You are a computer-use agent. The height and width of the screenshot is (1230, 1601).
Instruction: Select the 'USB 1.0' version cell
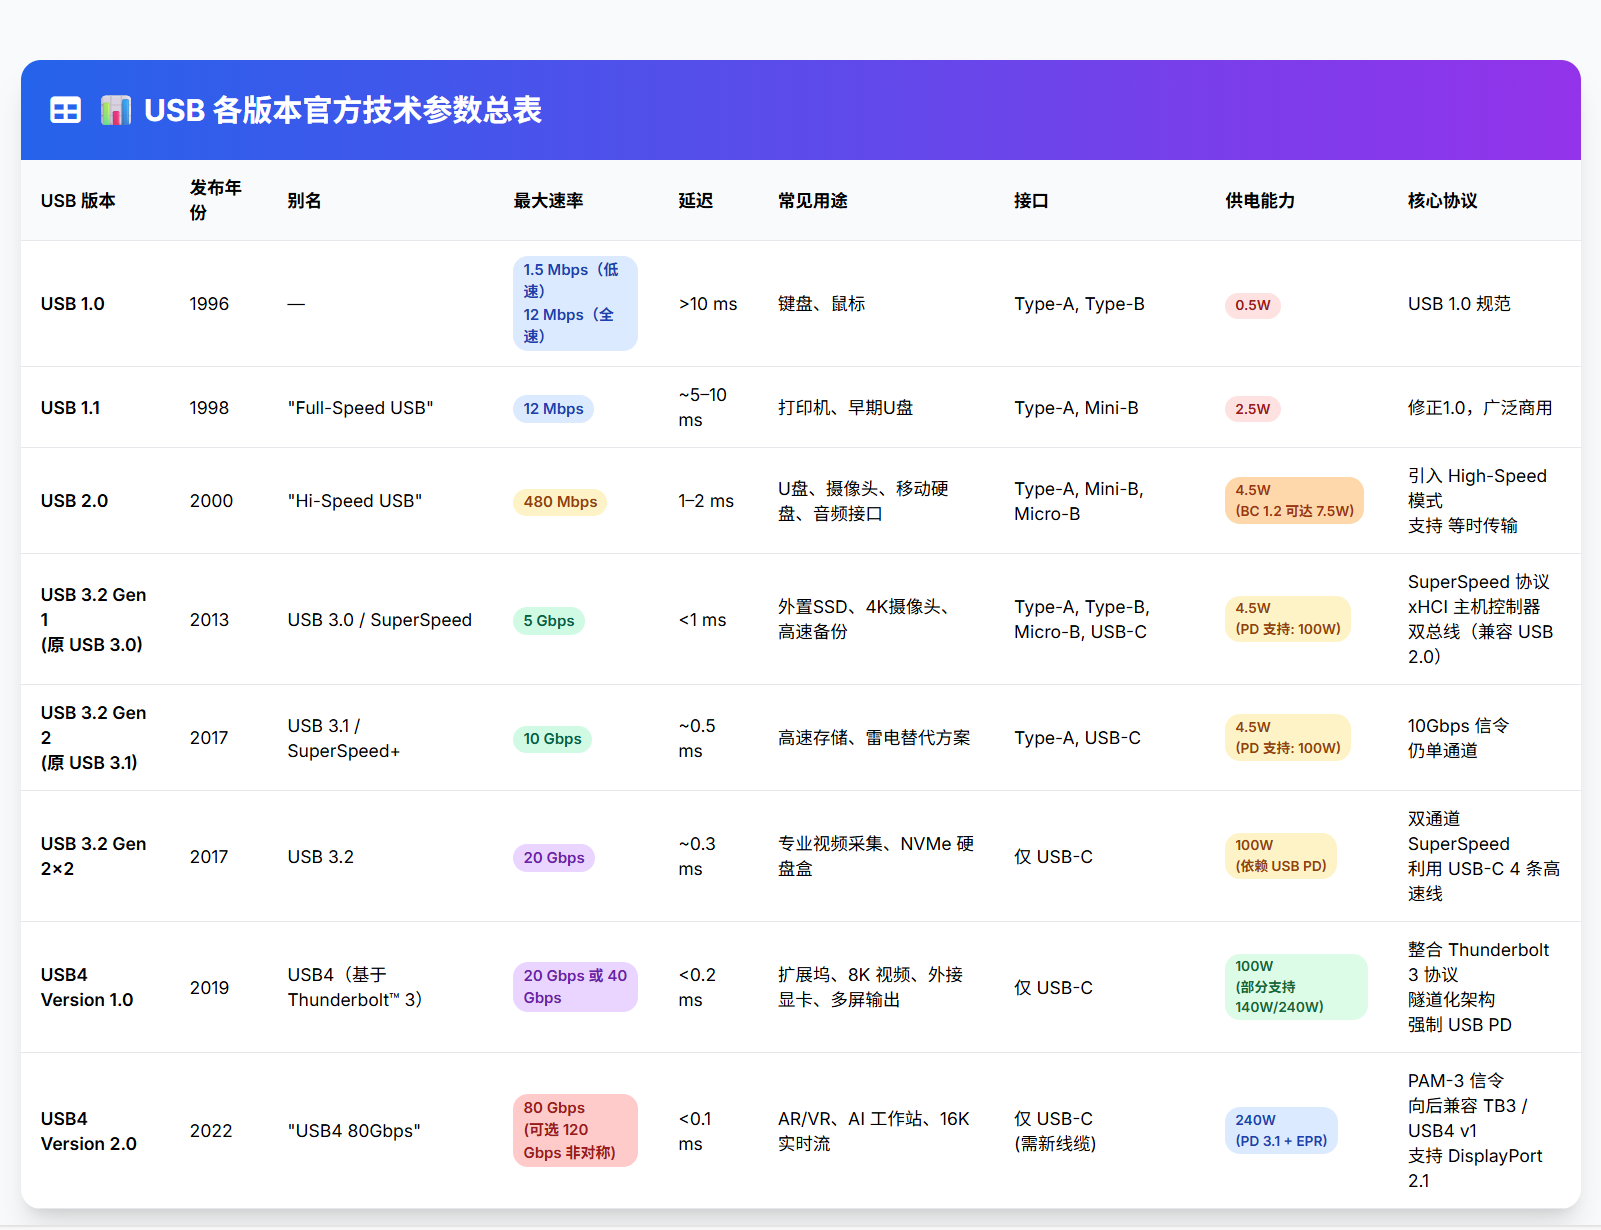(x=73, y=304)
